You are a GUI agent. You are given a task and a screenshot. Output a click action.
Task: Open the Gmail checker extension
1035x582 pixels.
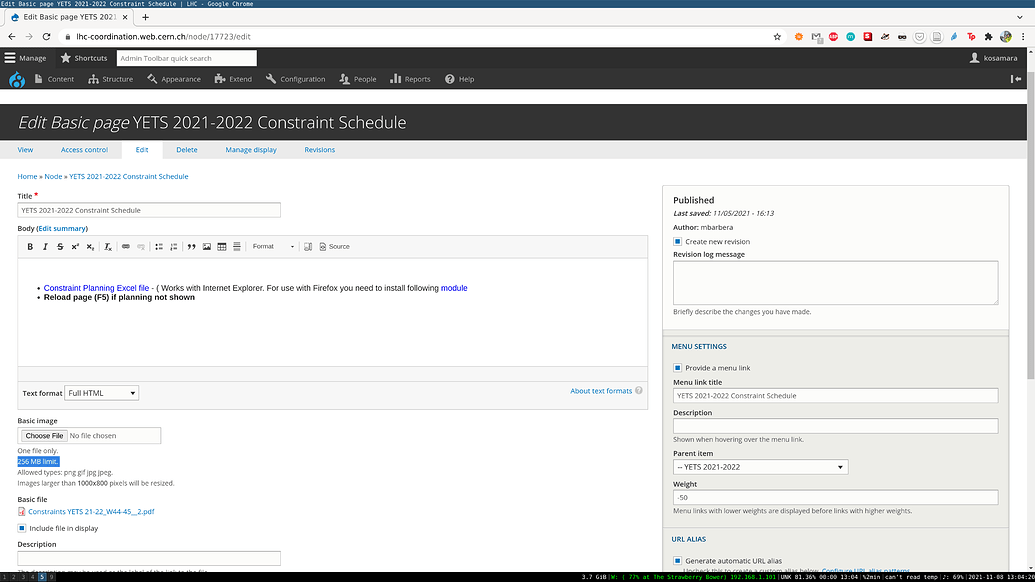tap(817, 37)
